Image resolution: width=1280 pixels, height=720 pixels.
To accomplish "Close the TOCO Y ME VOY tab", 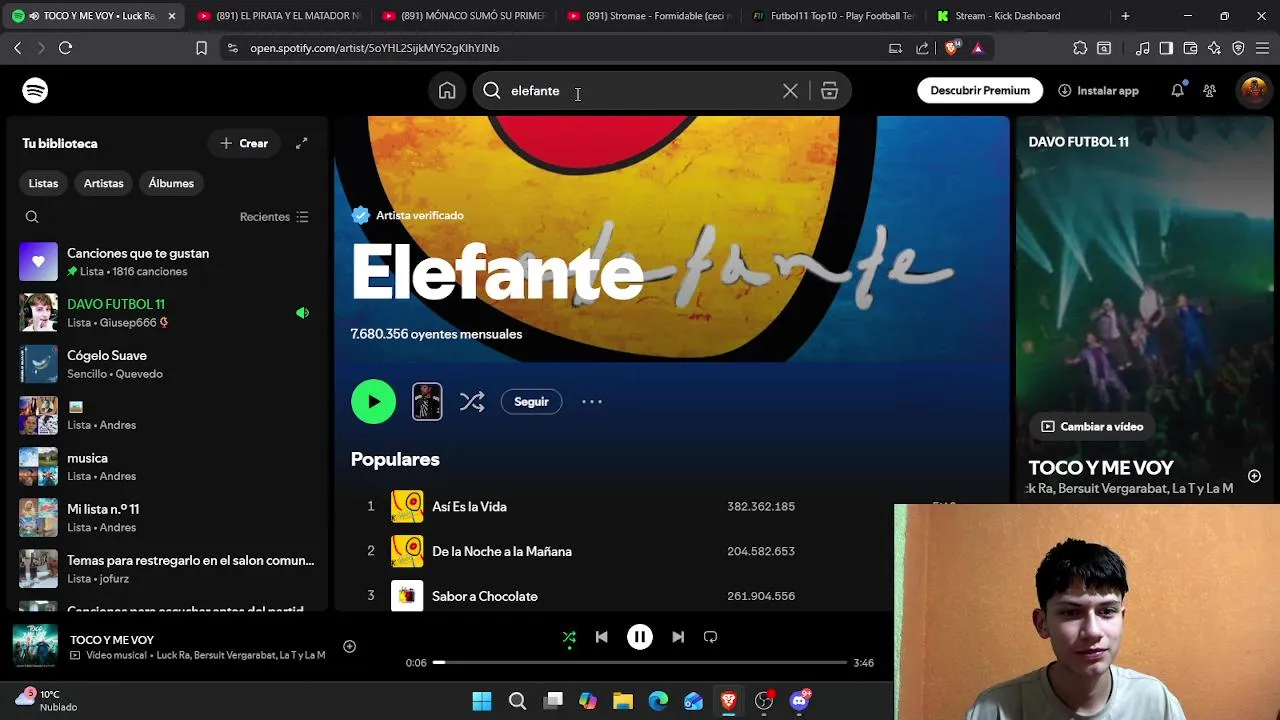I will point(171,16).
